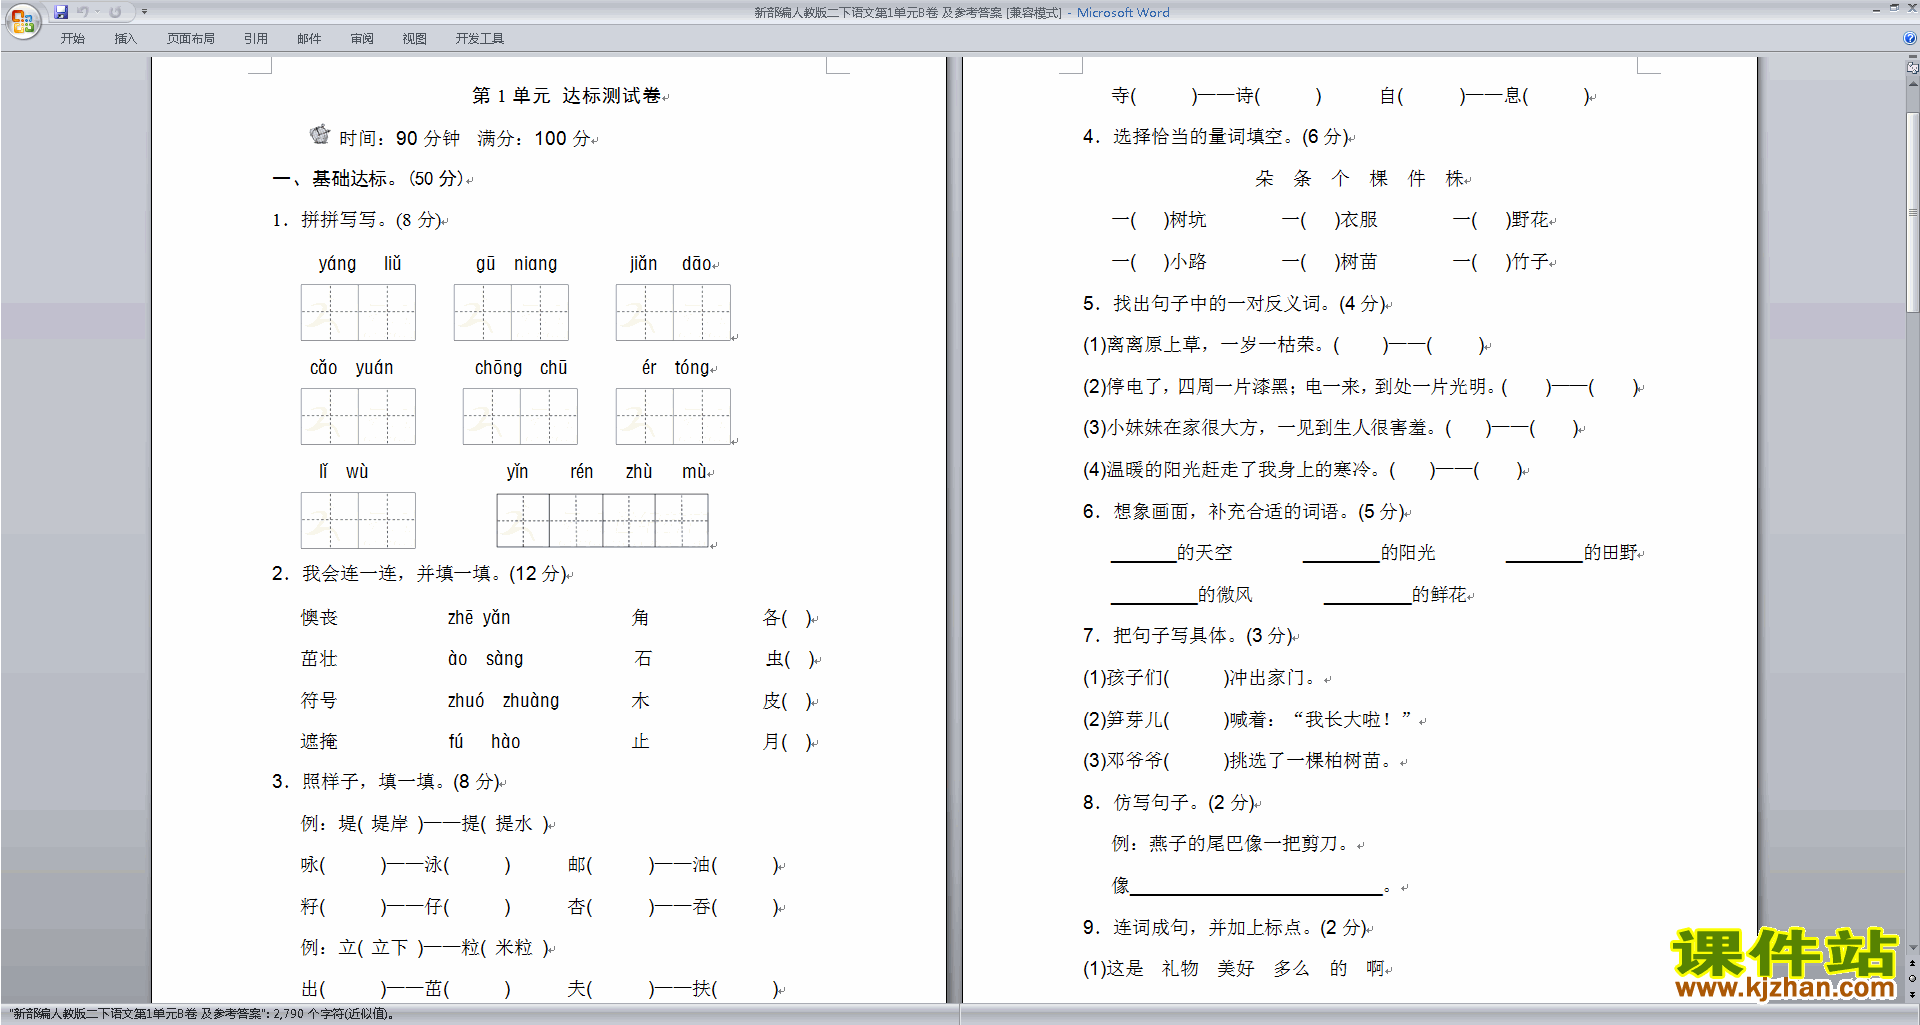The image size is (1920, 1025).
Task: Click the writing grid under cǎo yuán
Action: (x=358, y=416)
